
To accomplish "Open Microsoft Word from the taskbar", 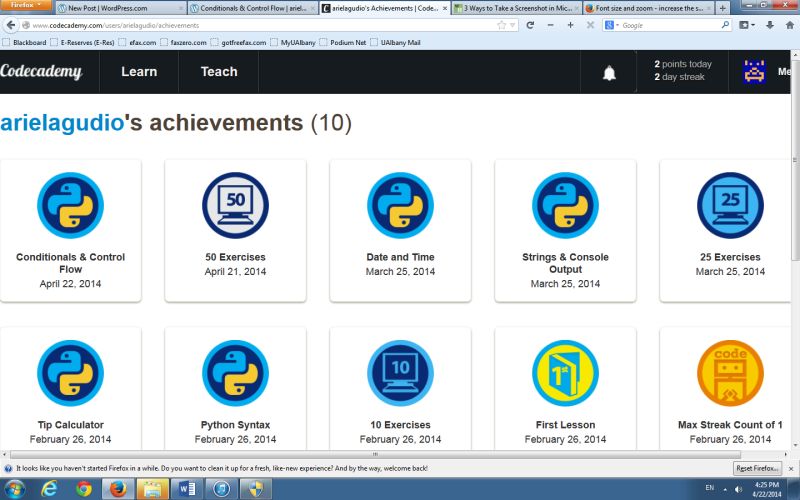I will click(187, 489).
